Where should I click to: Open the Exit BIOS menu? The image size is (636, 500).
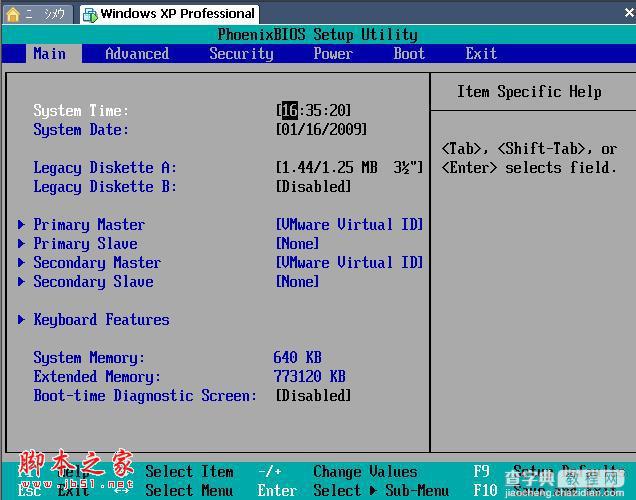[x=481, y=54]
